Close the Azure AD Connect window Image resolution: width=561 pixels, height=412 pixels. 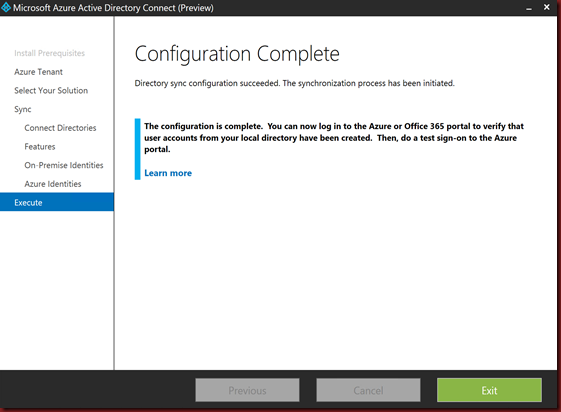pos(546,7)
